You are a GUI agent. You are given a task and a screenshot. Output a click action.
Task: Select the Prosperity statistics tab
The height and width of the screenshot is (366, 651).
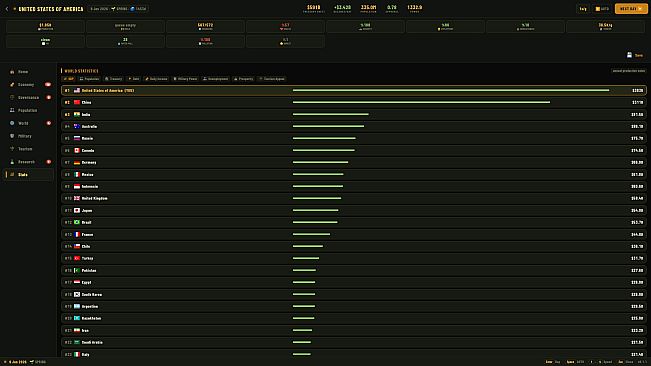click(x=244, y=79)
